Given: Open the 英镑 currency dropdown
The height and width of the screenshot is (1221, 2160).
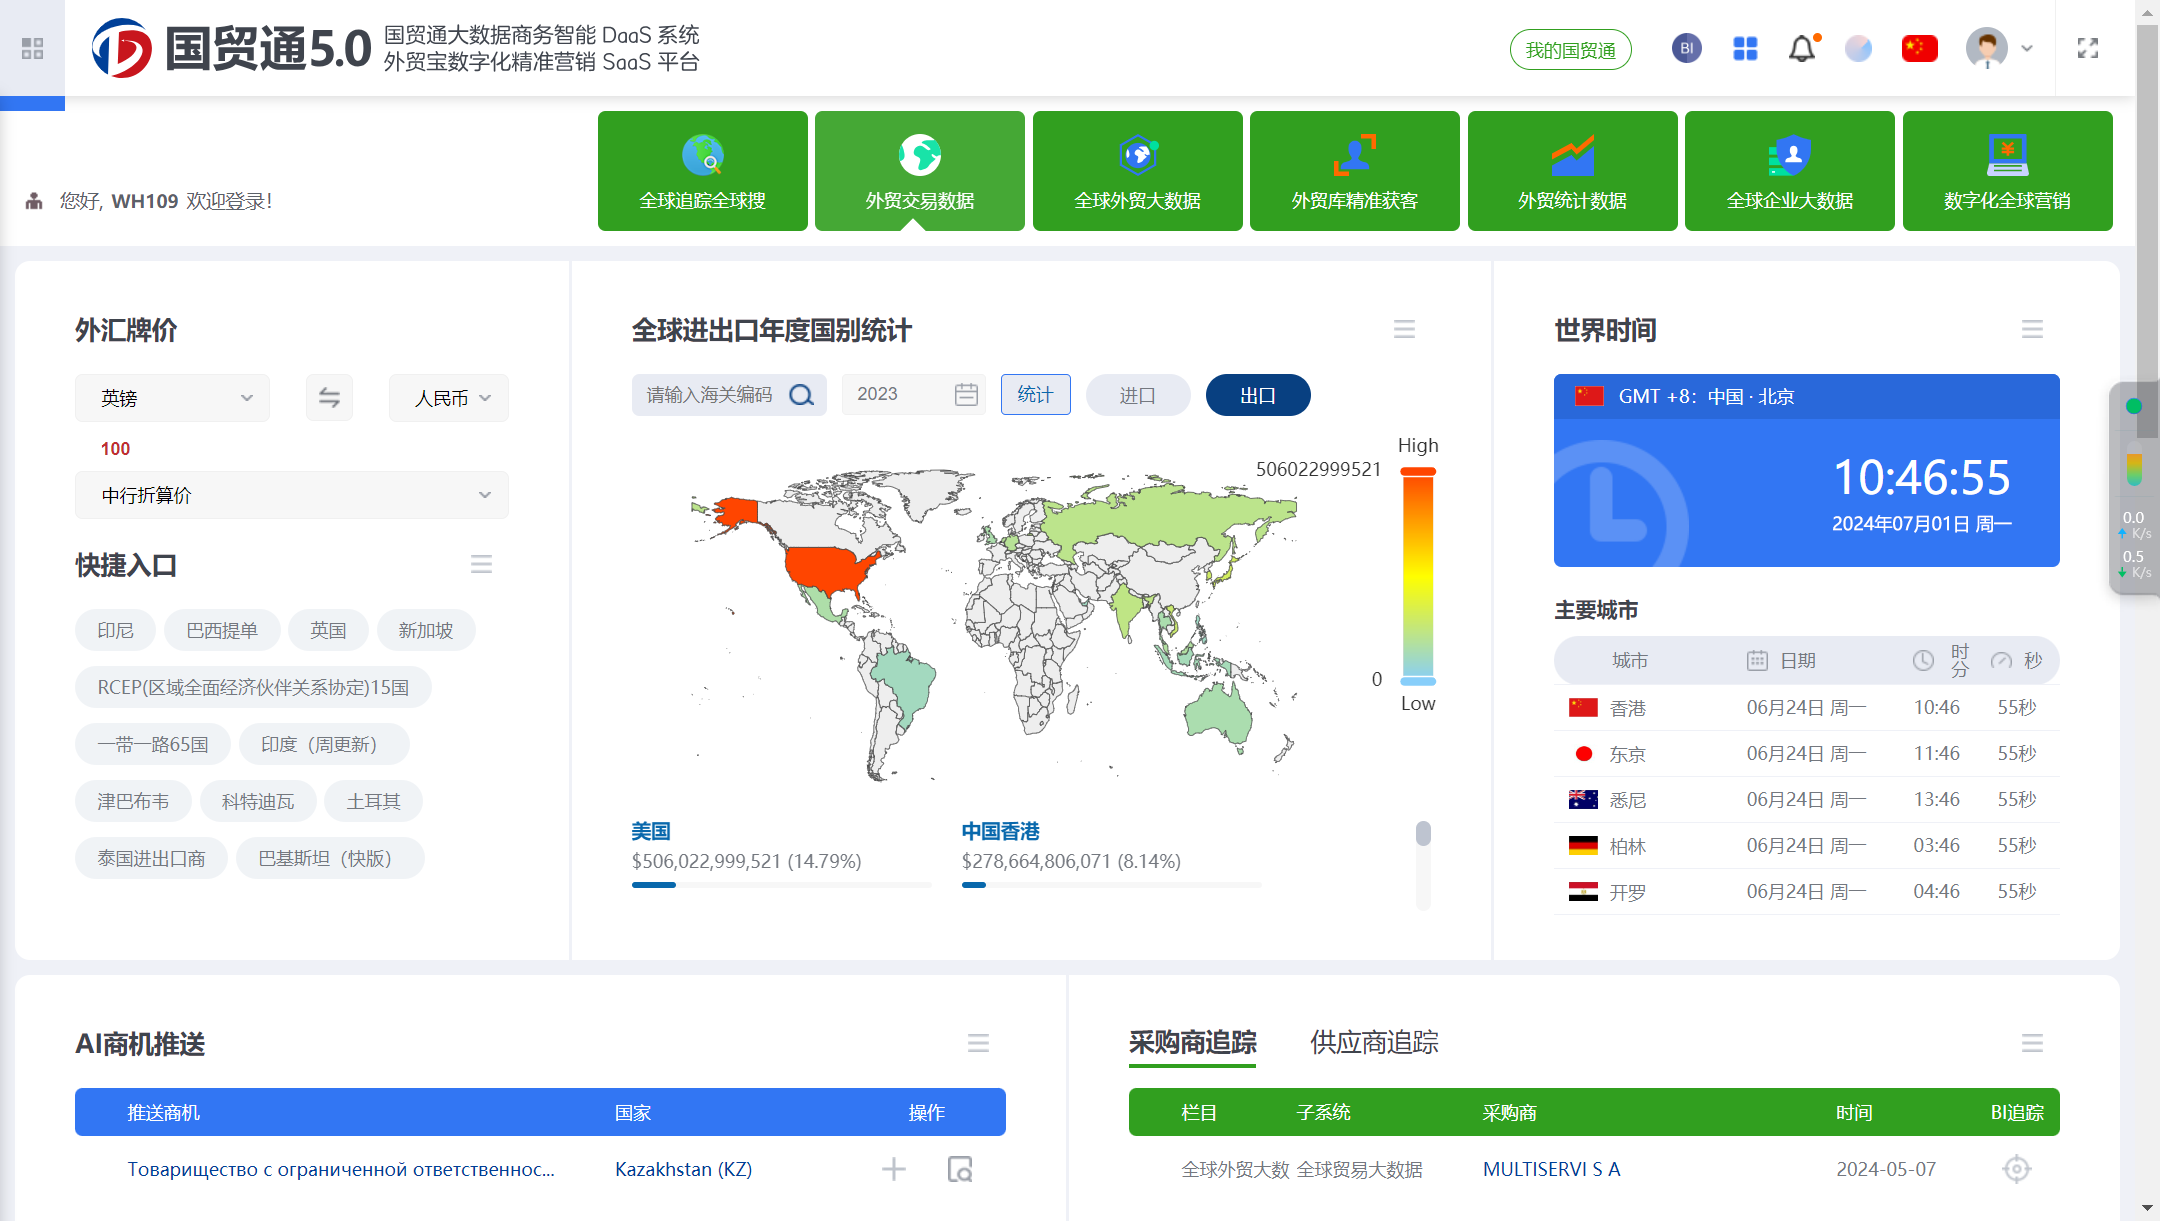Looking at the screenshot, I should coord(173,398).
